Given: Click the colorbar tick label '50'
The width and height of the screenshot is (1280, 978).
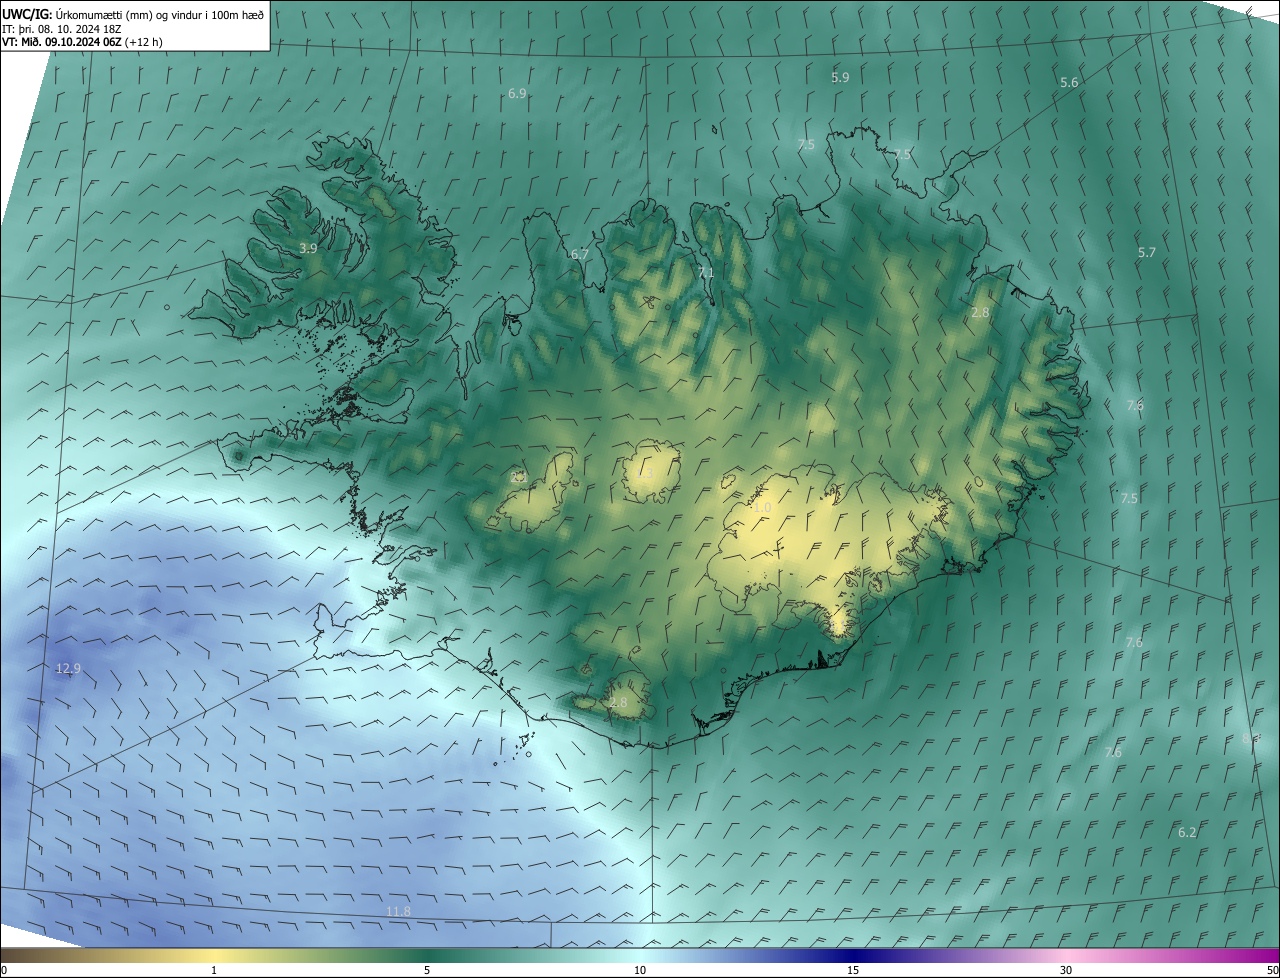Looking at the screenshot, I should pyautogui.click(x=1272, y=971).
